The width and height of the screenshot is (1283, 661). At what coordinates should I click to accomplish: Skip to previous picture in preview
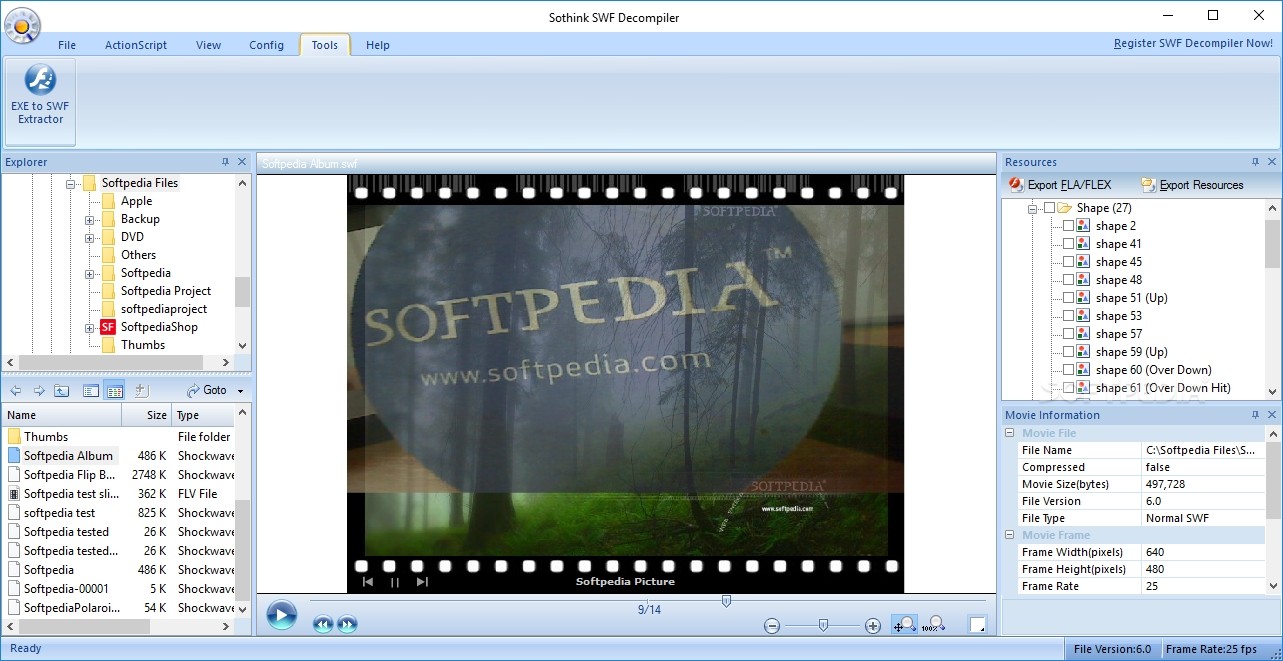pos(368,582)
